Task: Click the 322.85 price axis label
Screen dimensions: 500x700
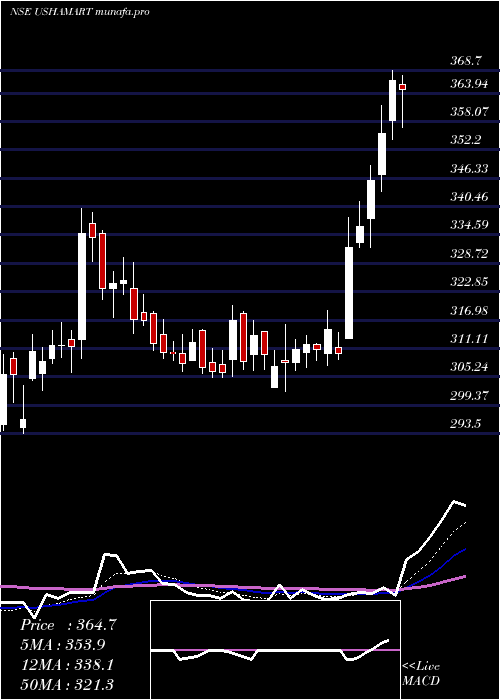Action: [x=468, y=282]
